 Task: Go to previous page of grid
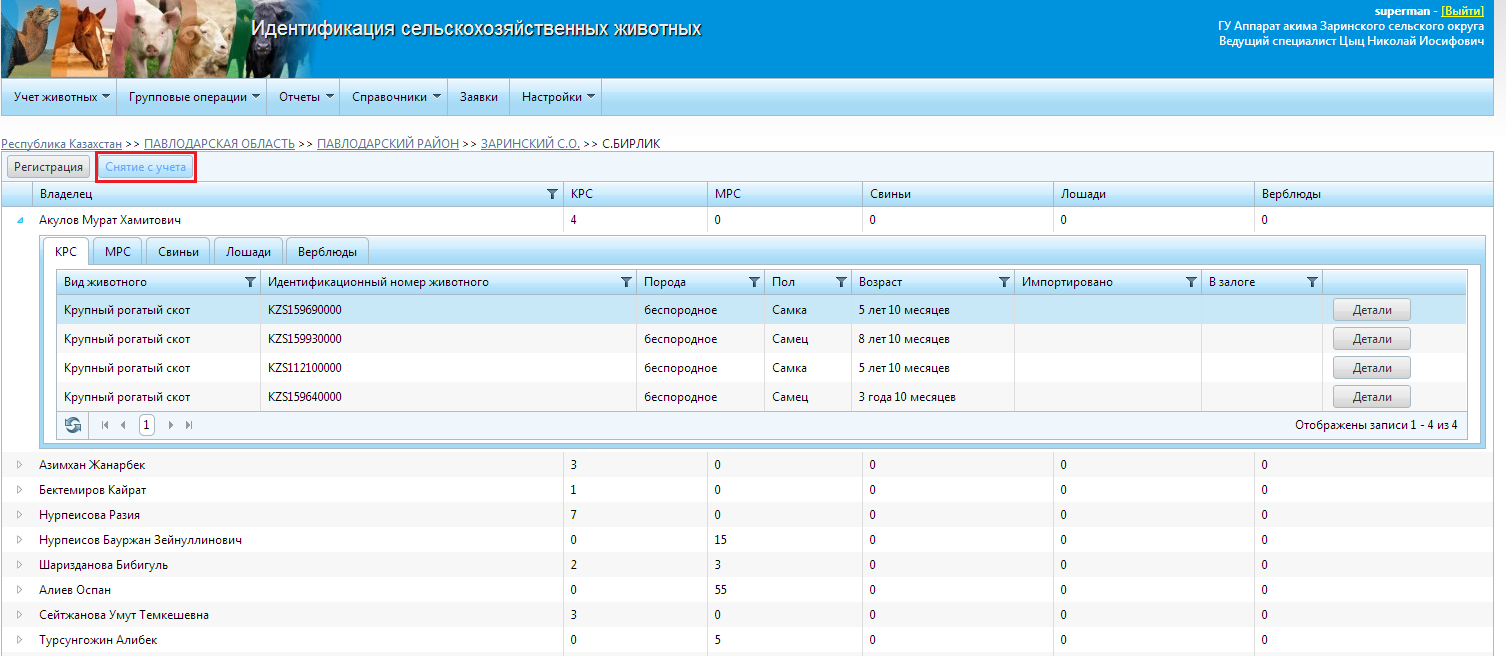(123, 425)
